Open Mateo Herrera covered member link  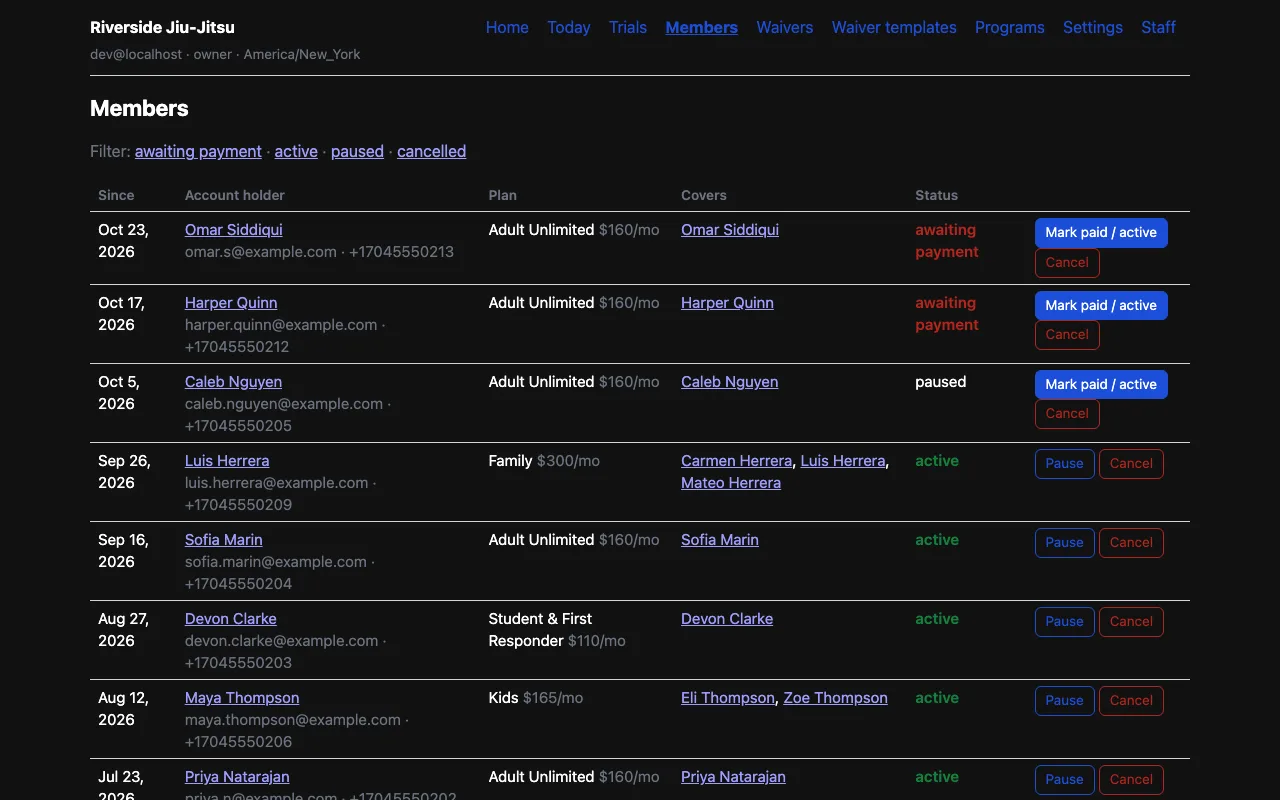coord(731,483)
